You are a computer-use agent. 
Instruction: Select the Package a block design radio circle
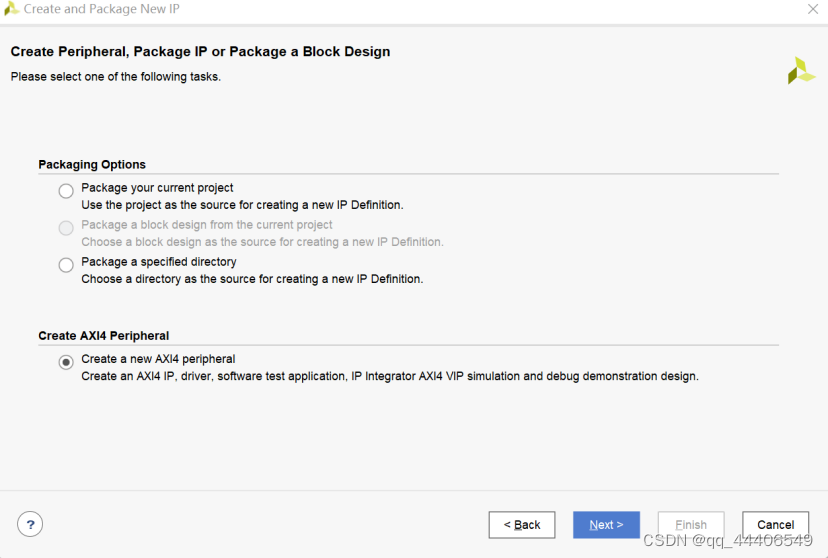click(66, 228)
